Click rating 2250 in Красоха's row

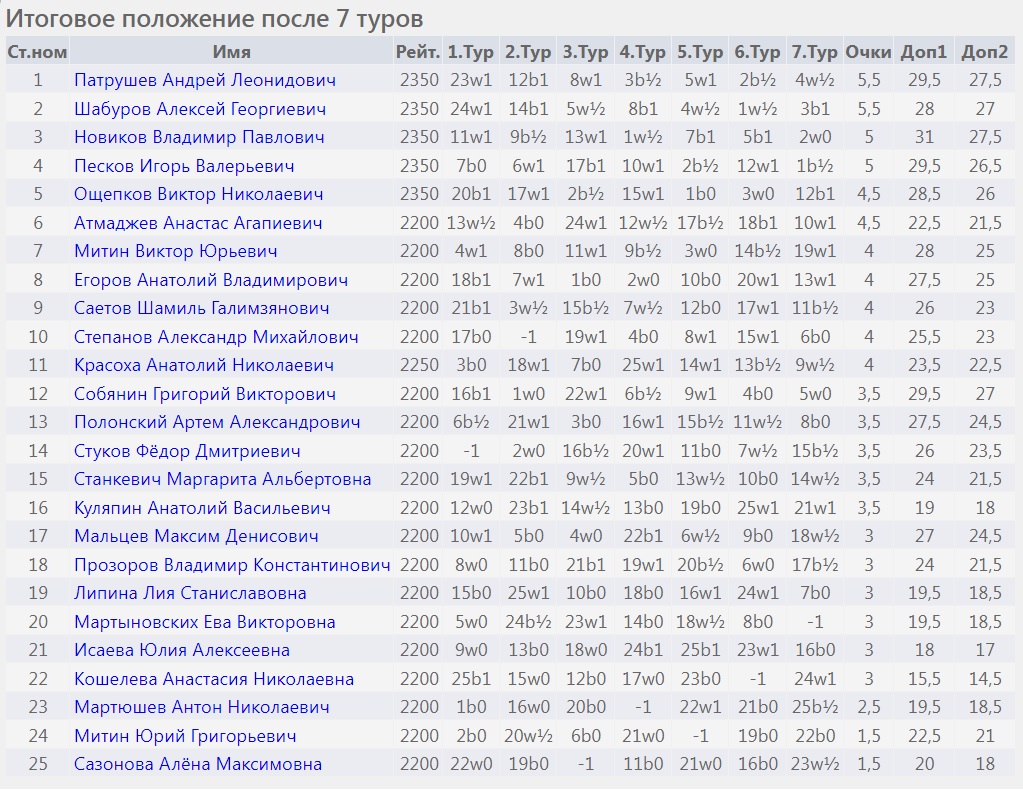point(419,365)
